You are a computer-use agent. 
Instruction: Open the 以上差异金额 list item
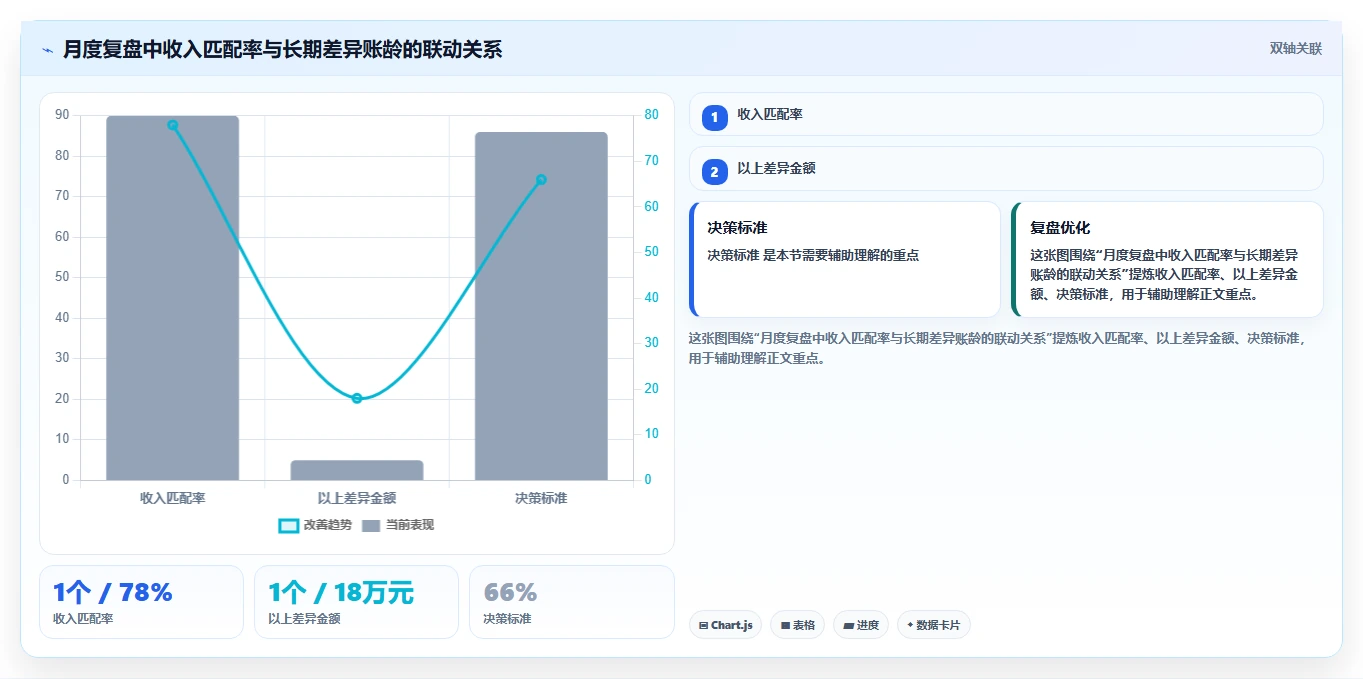click(x=1006, y=168)
